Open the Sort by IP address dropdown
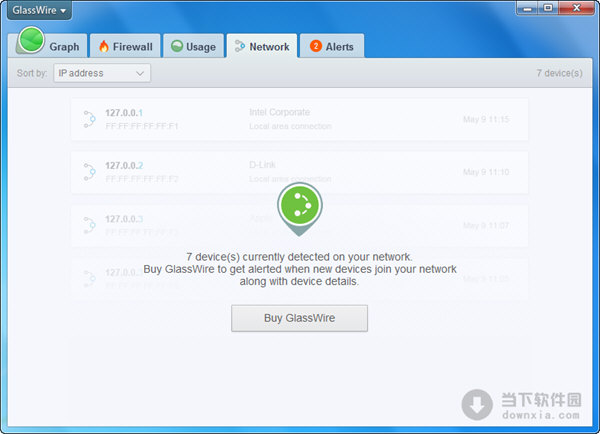 pyautogui.click(x=102, y=73)
